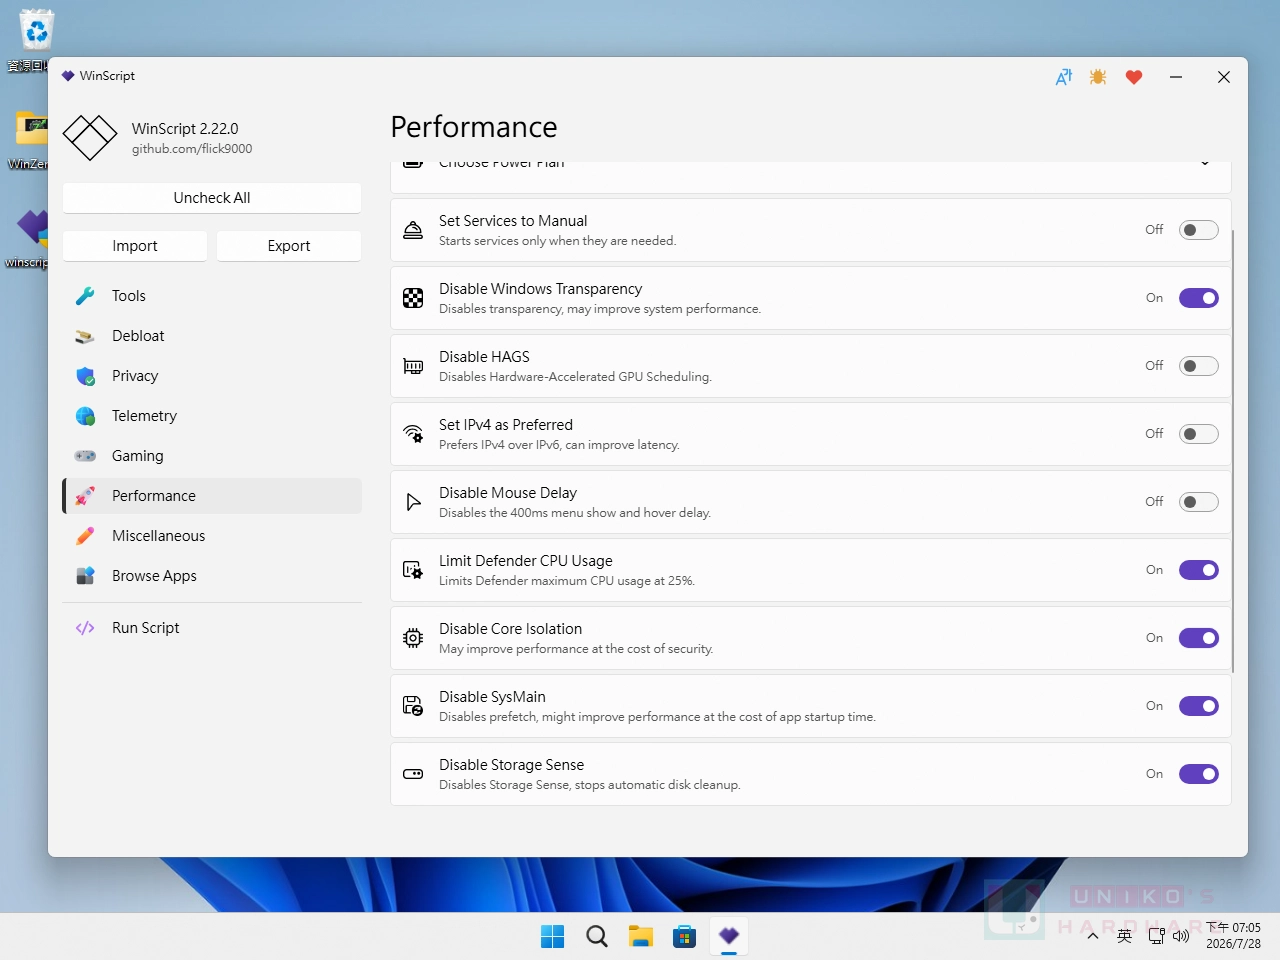This screenshot has width=1280, height=960.
Task: Open taskbar Search
Action: click(597, 936)
